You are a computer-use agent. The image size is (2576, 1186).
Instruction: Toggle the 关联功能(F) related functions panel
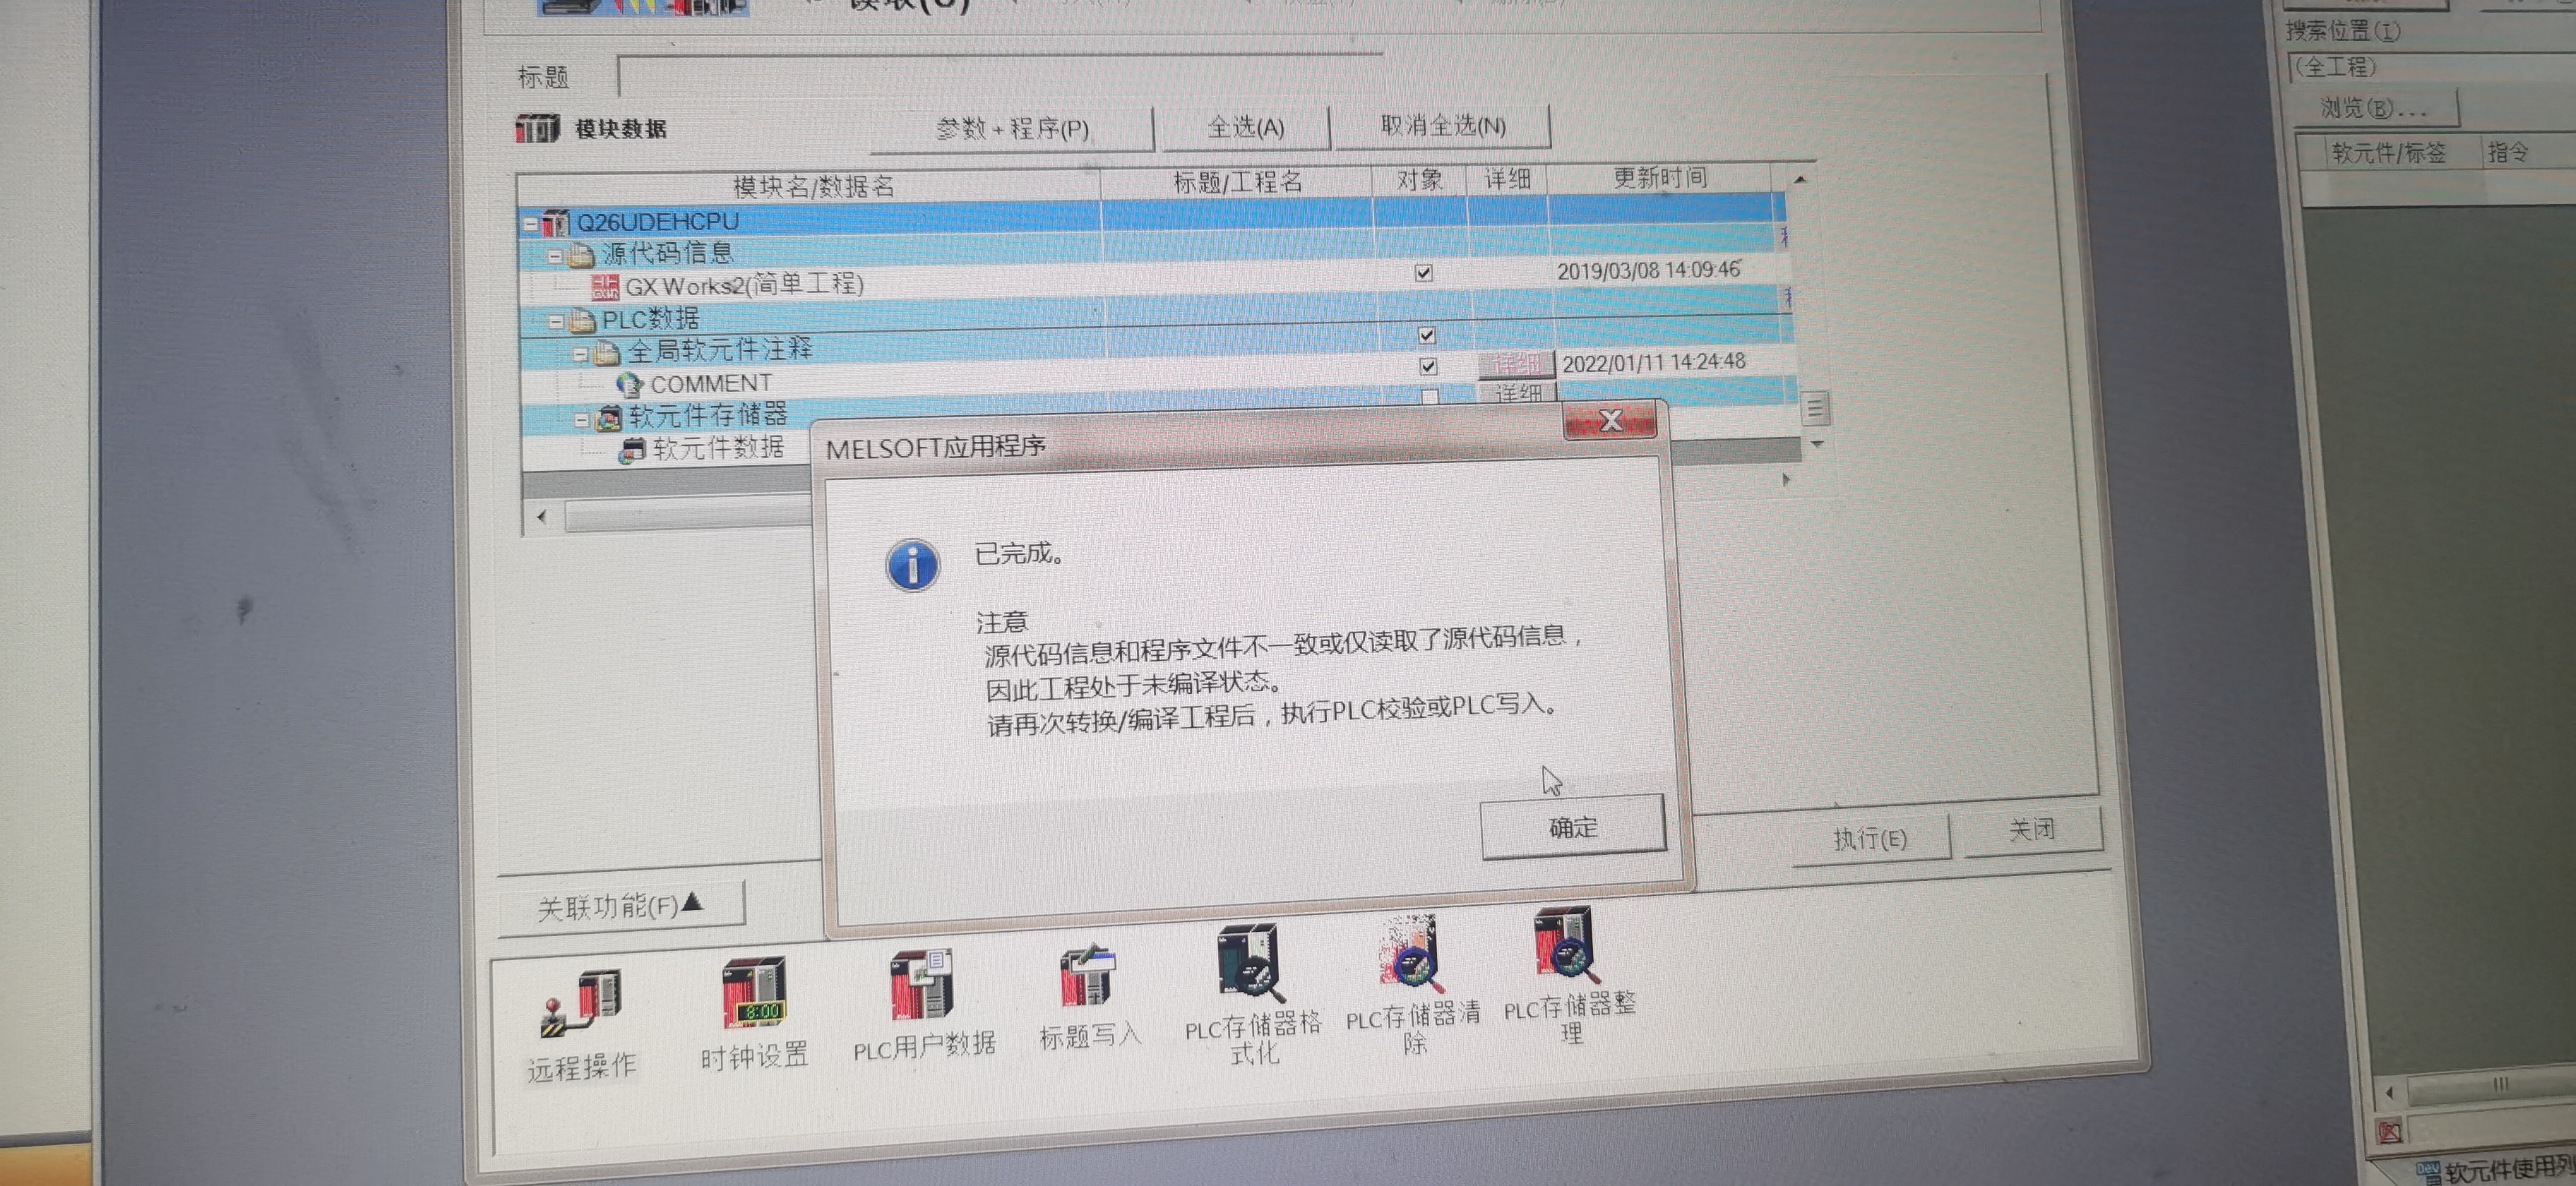[620, 906]
